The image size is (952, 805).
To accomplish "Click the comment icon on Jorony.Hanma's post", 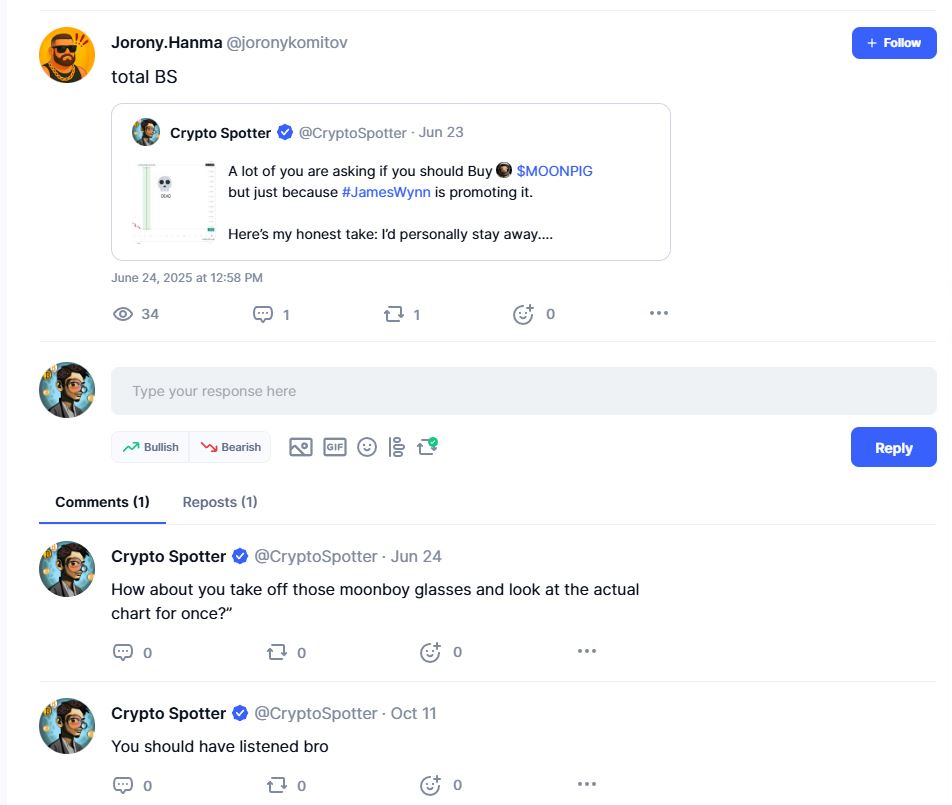I will coord(263,314).
